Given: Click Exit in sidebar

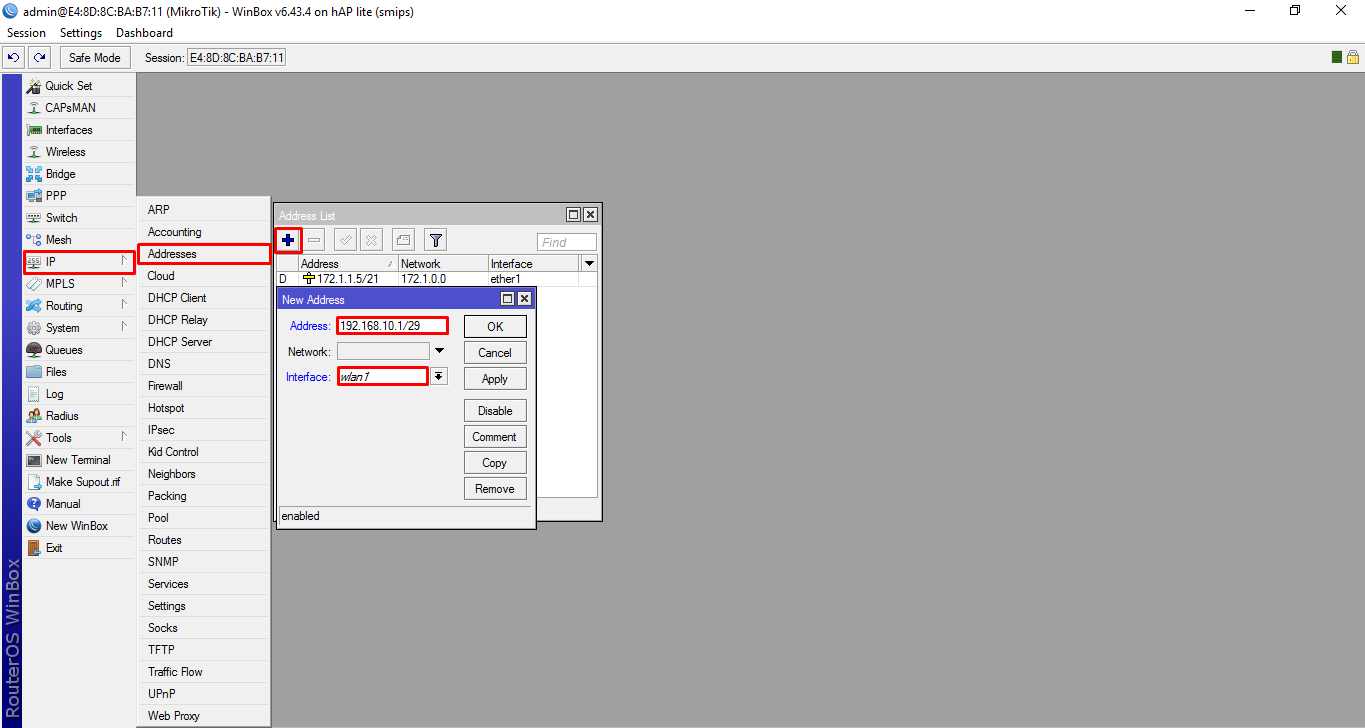Looking at the screenshot, I should click(x=79, y=548).
